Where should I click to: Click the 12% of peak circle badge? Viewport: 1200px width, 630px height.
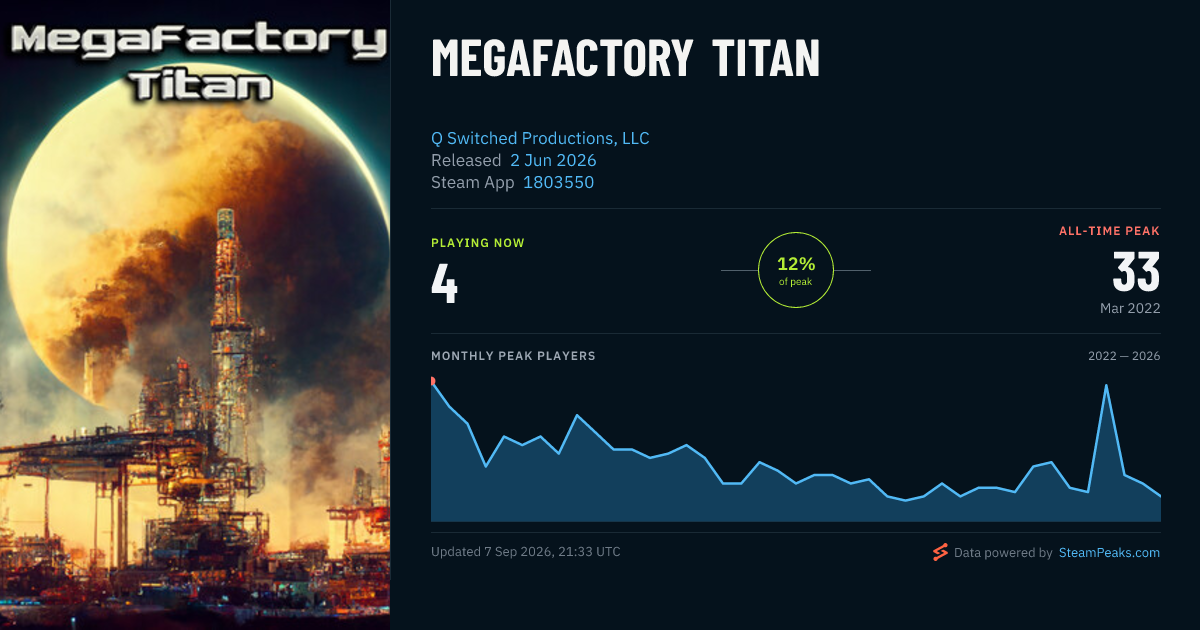[796, 270]
